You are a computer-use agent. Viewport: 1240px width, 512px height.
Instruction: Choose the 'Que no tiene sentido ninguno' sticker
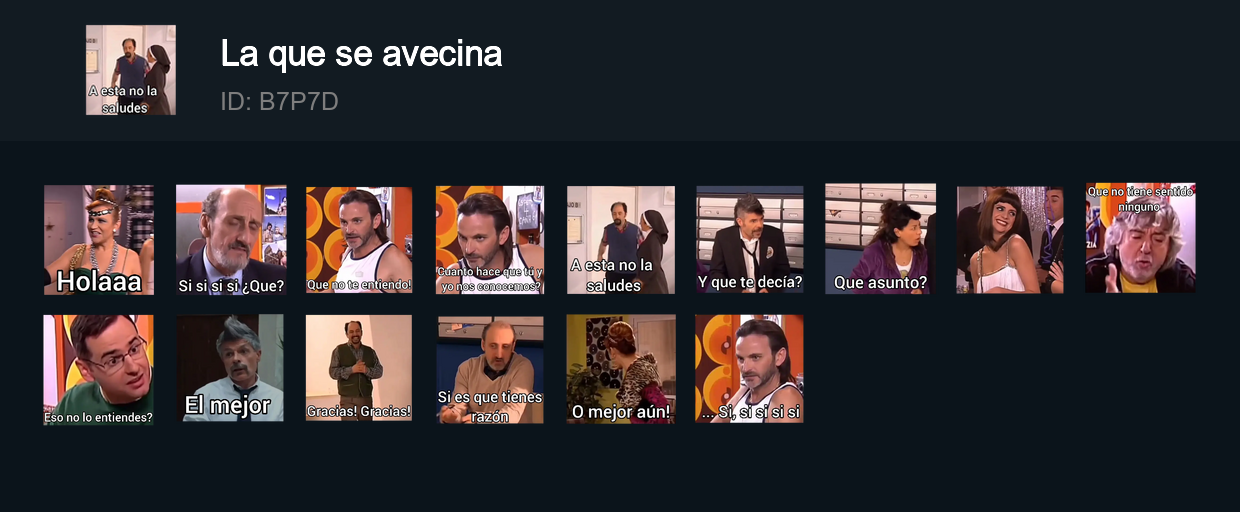pyautogui.click(x=1141, y=238)
